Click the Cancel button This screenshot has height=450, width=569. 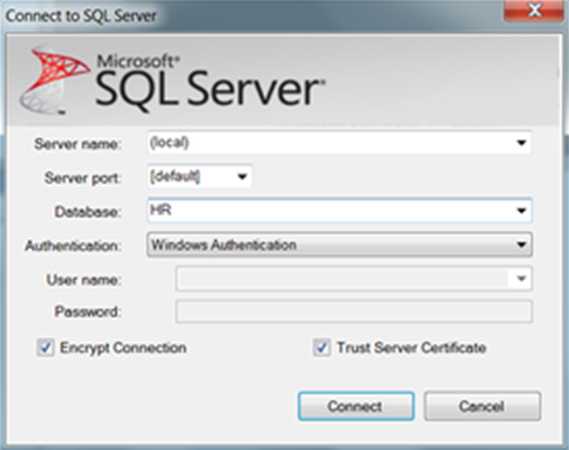[482, 406]
